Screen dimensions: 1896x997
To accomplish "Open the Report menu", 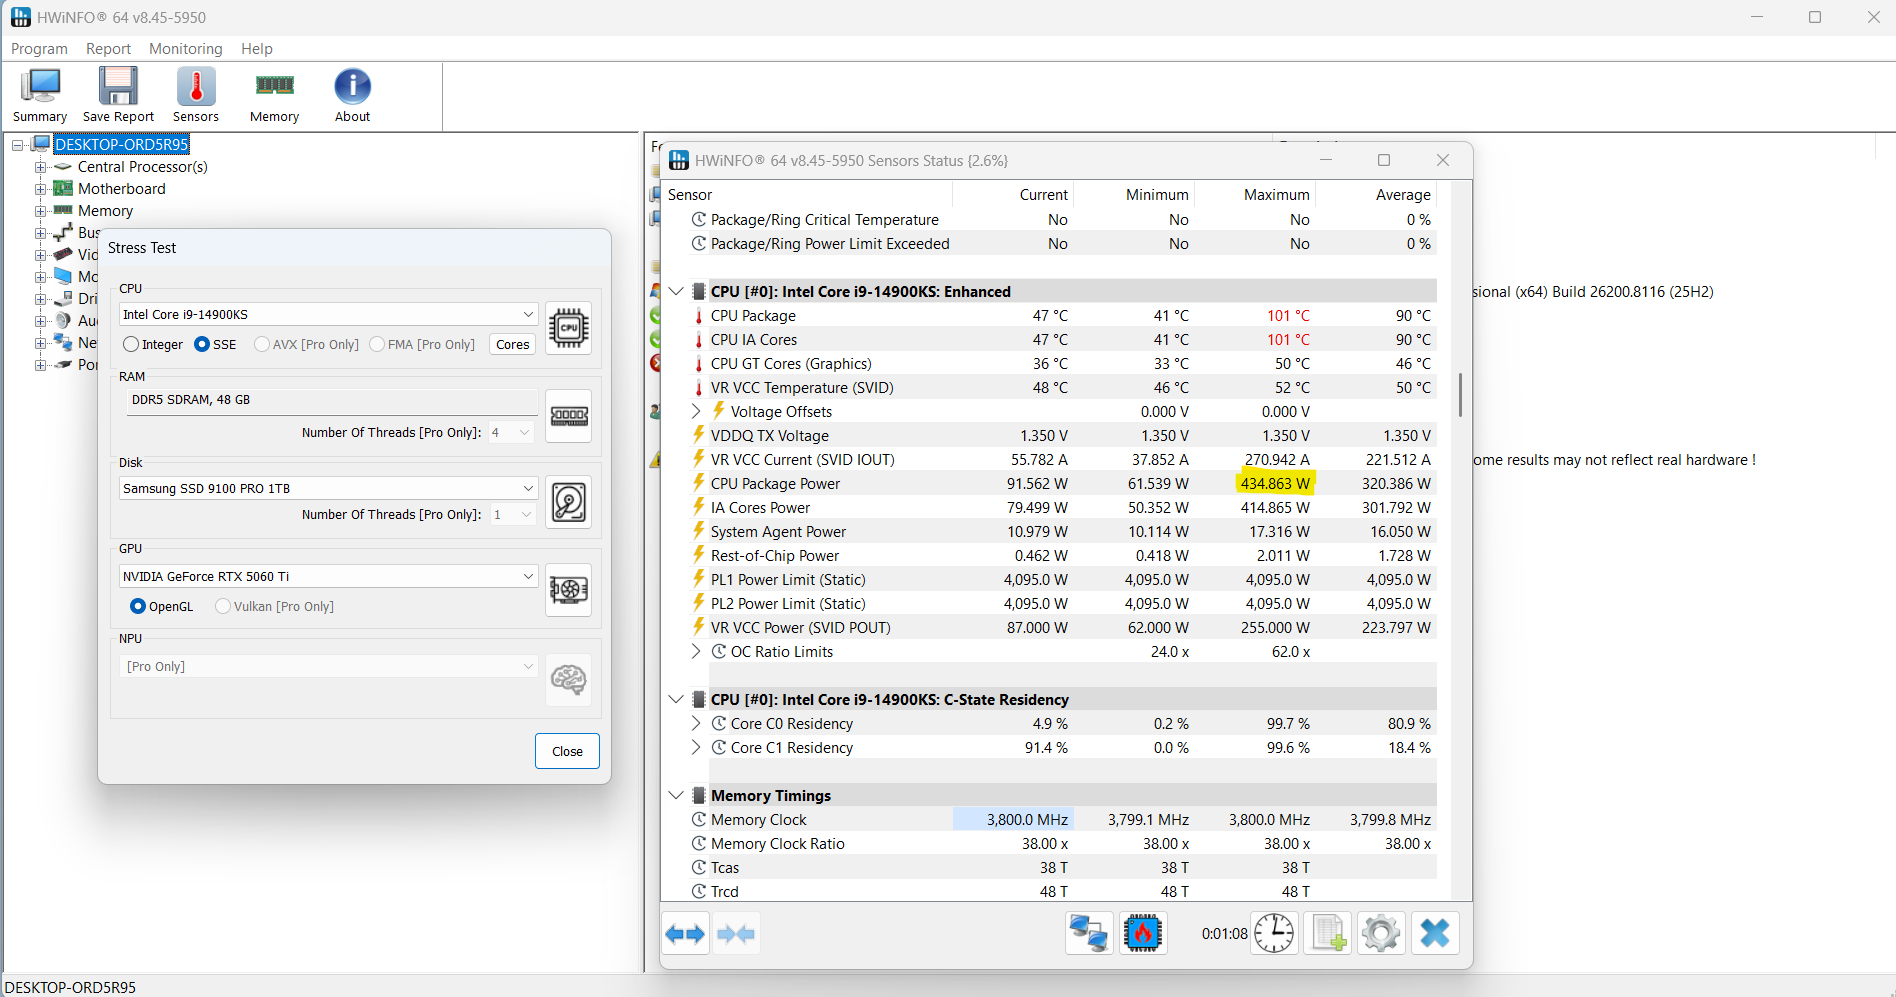I will (108, 49).
